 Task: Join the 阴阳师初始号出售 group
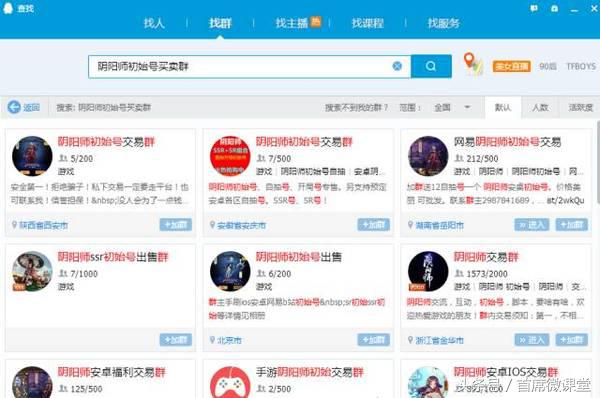[373, 339]
